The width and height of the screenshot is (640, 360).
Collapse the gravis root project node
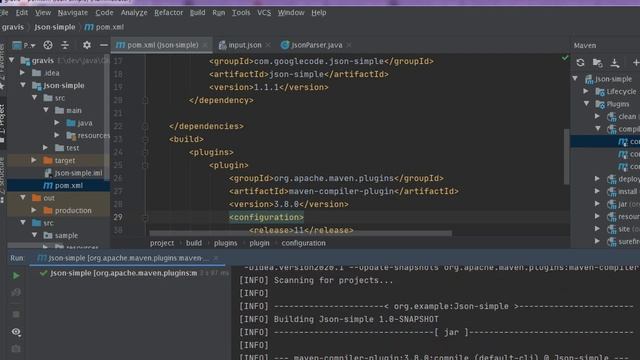click(x=12, y=60)
